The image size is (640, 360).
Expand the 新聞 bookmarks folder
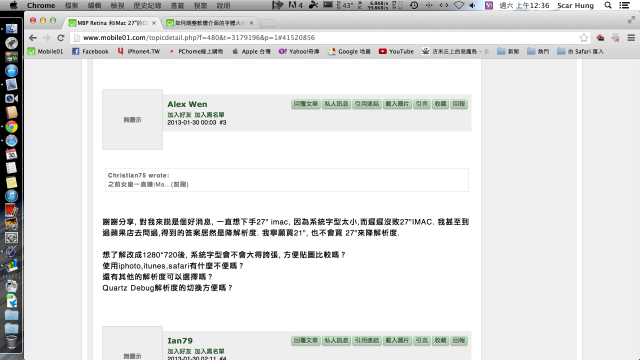coord(508,51)
